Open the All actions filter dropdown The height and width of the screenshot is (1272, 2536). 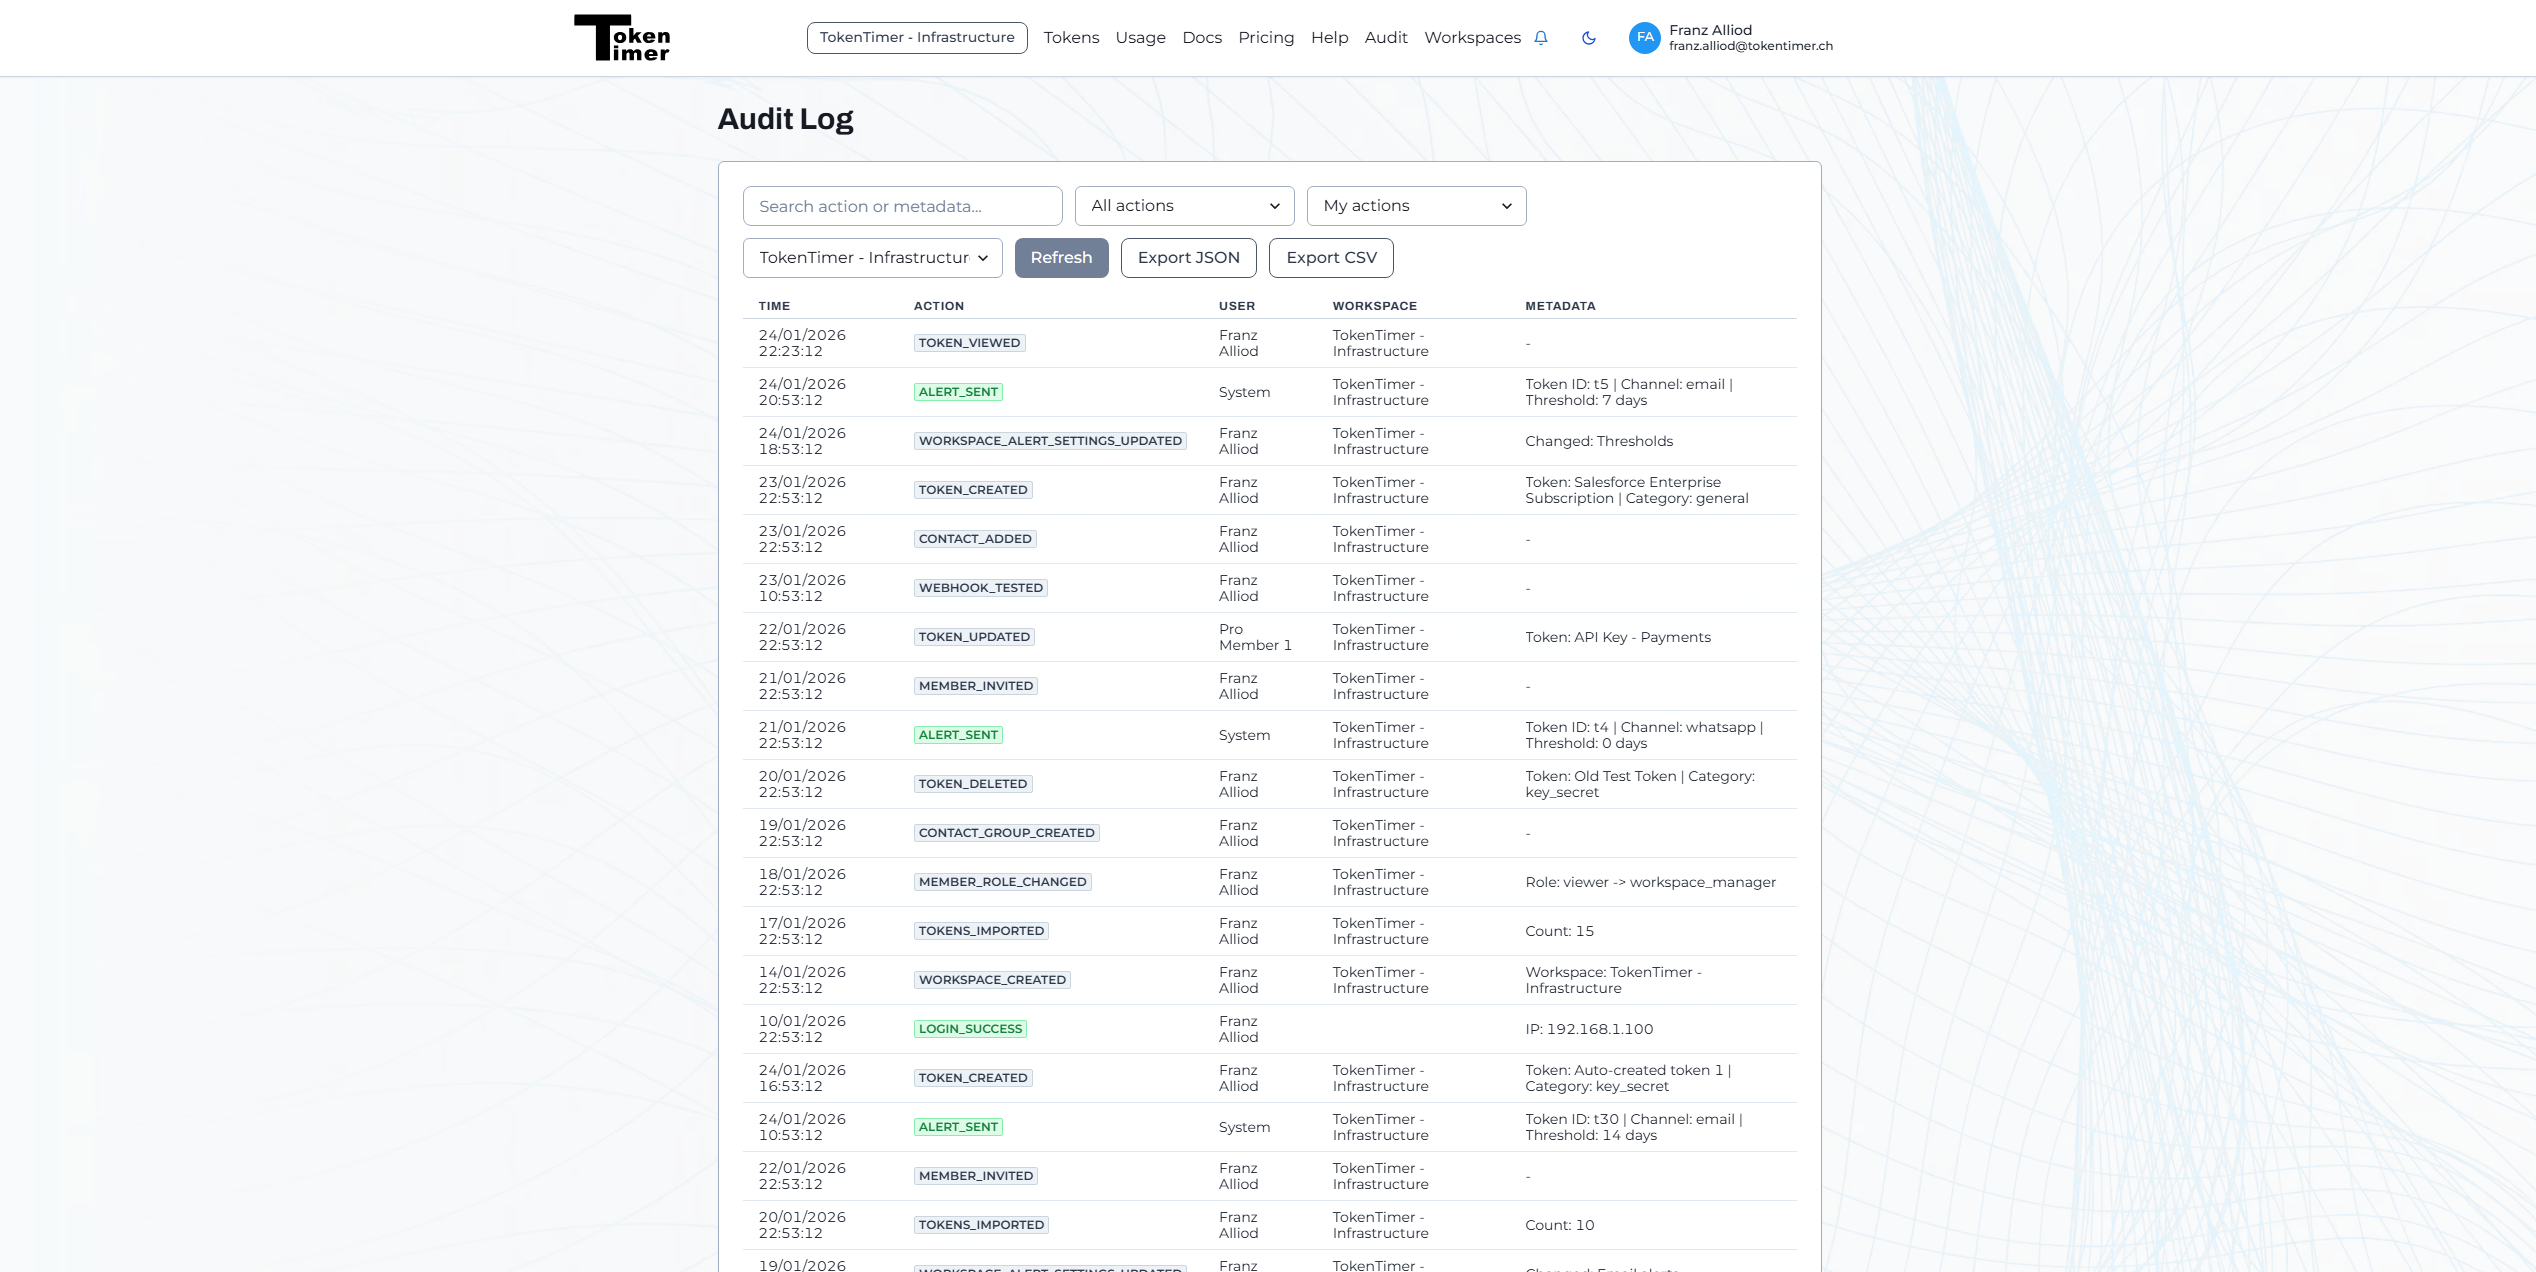pos(1184,205)
